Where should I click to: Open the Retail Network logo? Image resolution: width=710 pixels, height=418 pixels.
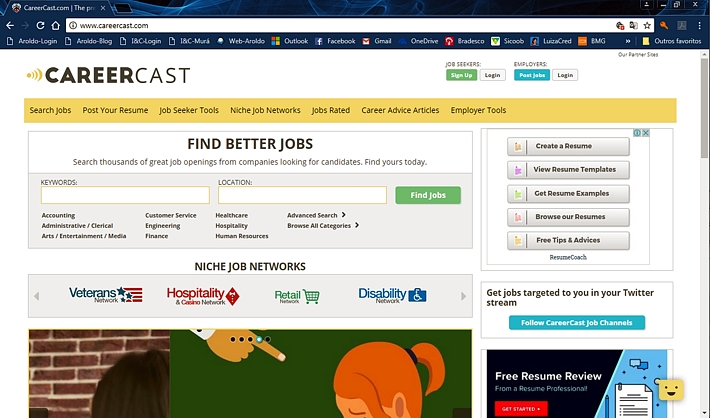click(297, 296)
